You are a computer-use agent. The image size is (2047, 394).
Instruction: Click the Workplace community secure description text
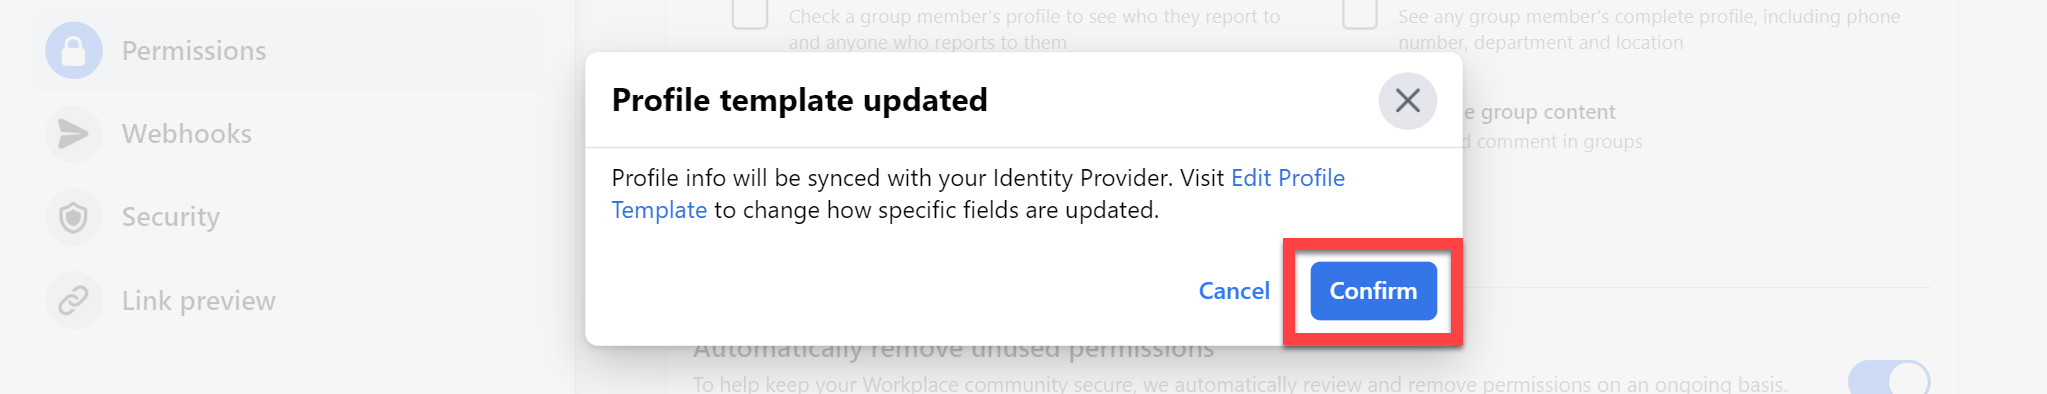tap(1240, 384)
